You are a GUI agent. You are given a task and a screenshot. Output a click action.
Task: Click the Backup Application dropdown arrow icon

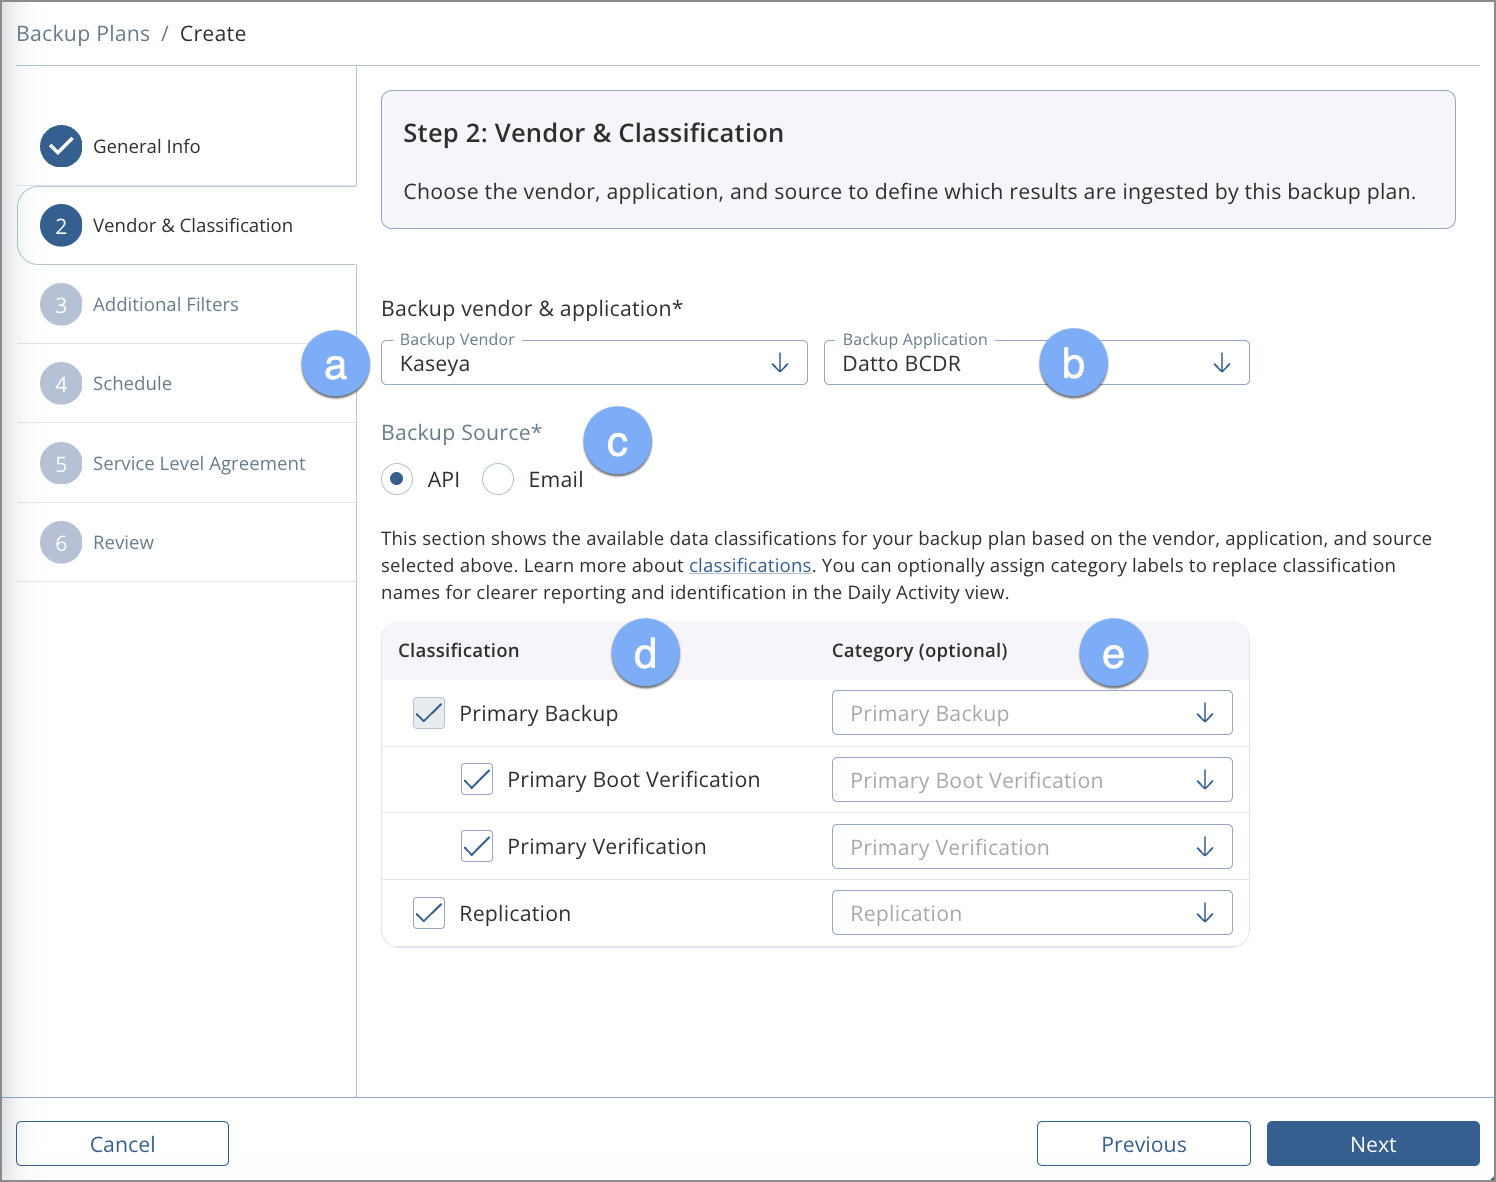[1222, 363]
